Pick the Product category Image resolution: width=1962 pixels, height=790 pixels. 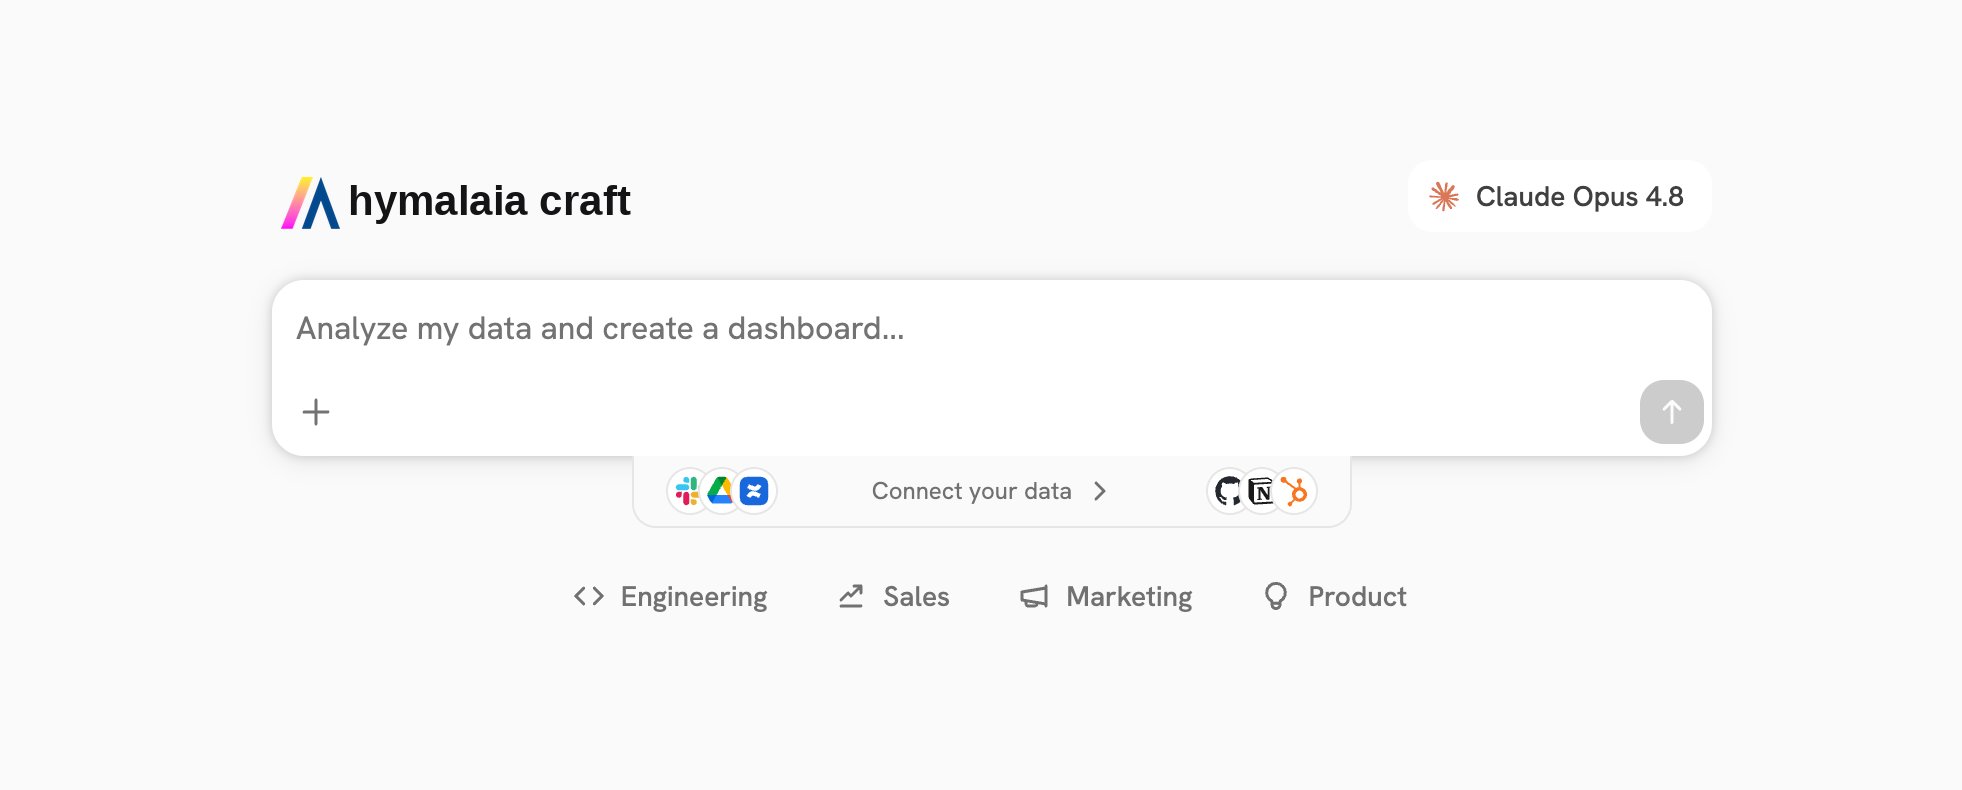[1334, 597]
